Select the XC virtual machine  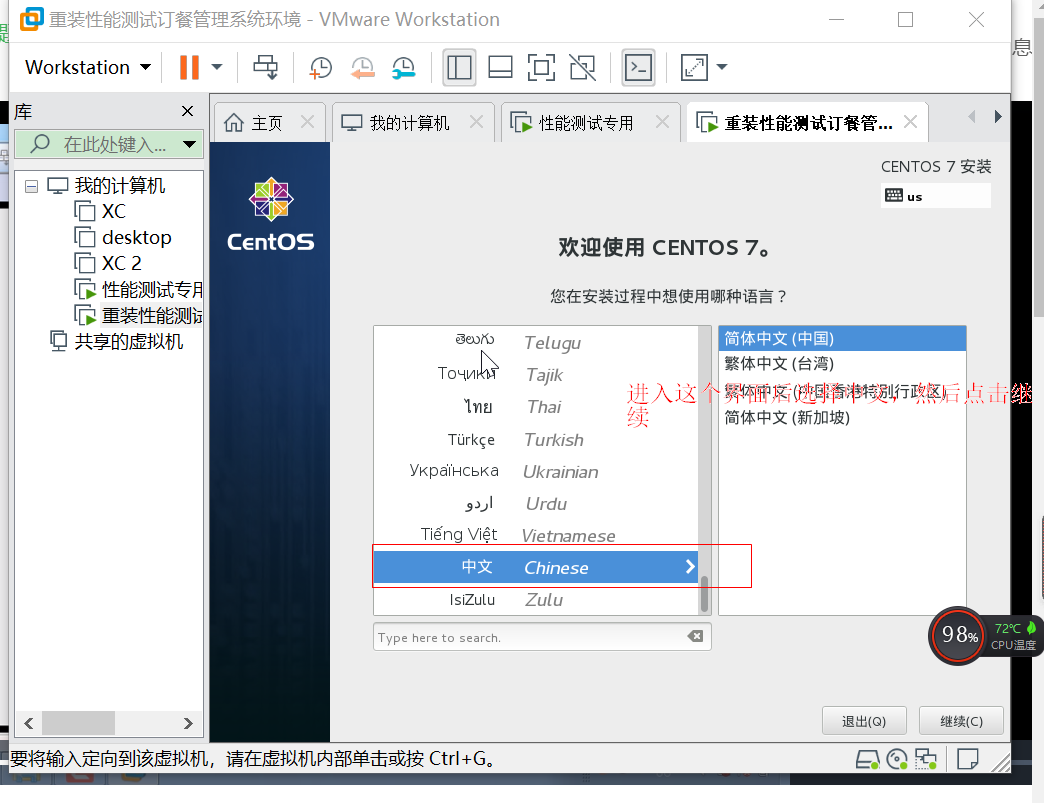click(x=100, y=212)
